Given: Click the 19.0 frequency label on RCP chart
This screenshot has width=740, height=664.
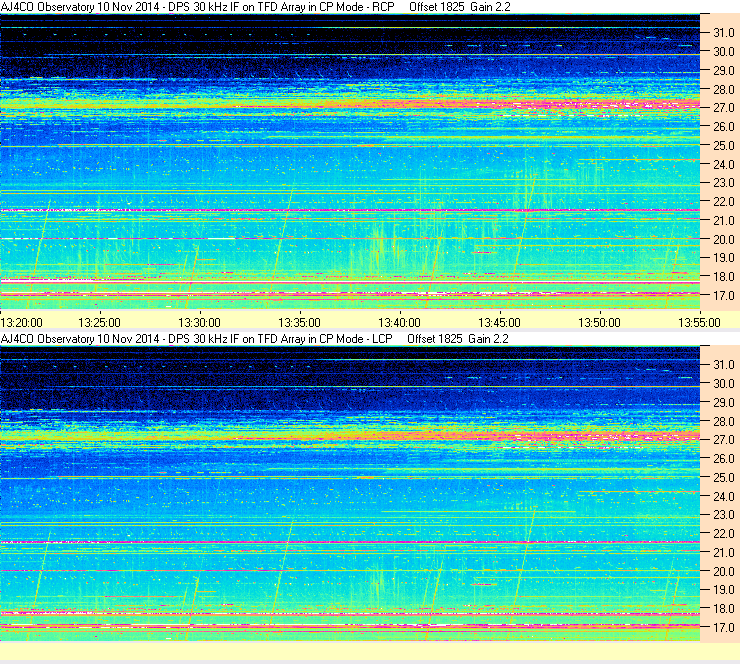Looking at the screenshot, I should pos(724,258).
